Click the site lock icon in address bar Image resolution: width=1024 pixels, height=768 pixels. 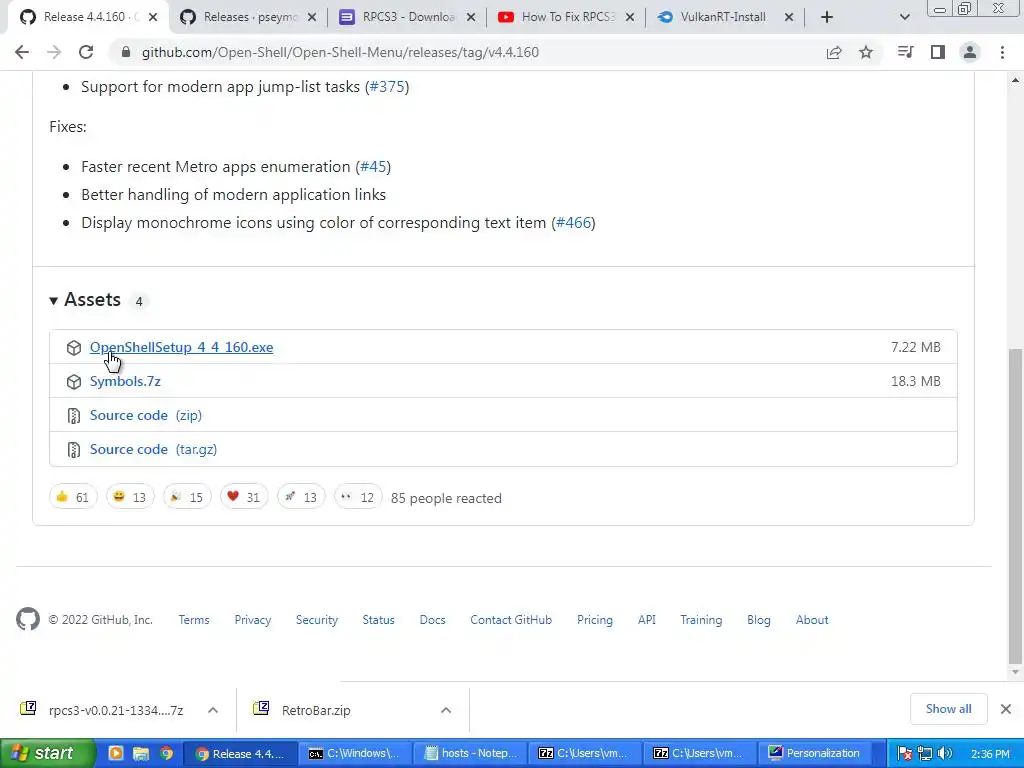(126, 52)
